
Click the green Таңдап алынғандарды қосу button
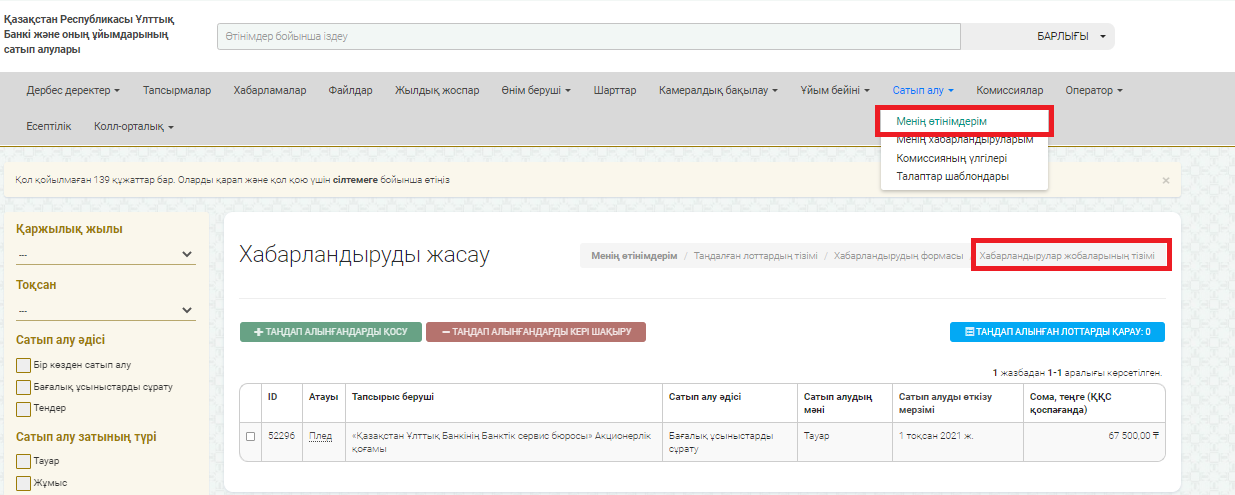(329, 332)
